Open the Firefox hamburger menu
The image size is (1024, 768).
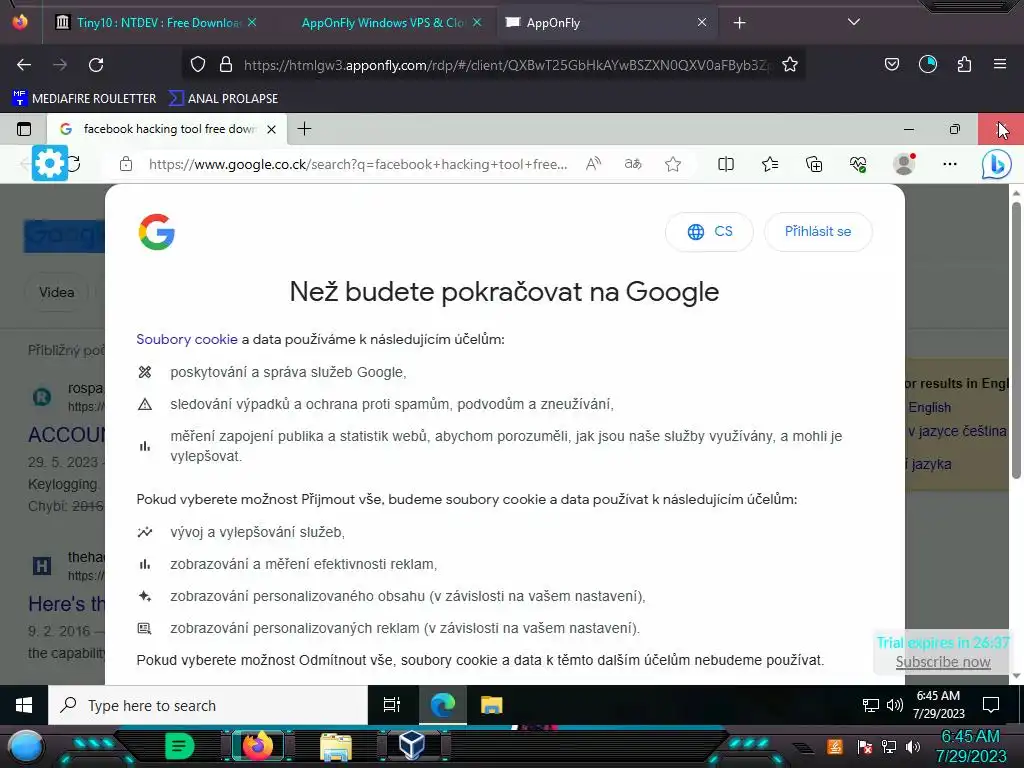(x=1000, y=64)
